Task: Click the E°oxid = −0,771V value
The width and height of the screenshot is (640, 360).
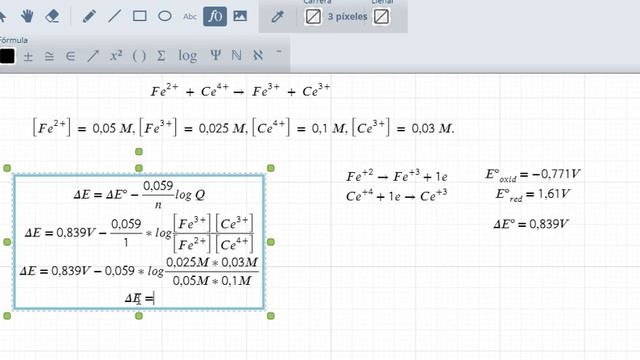Action: [x=532, y=175]
